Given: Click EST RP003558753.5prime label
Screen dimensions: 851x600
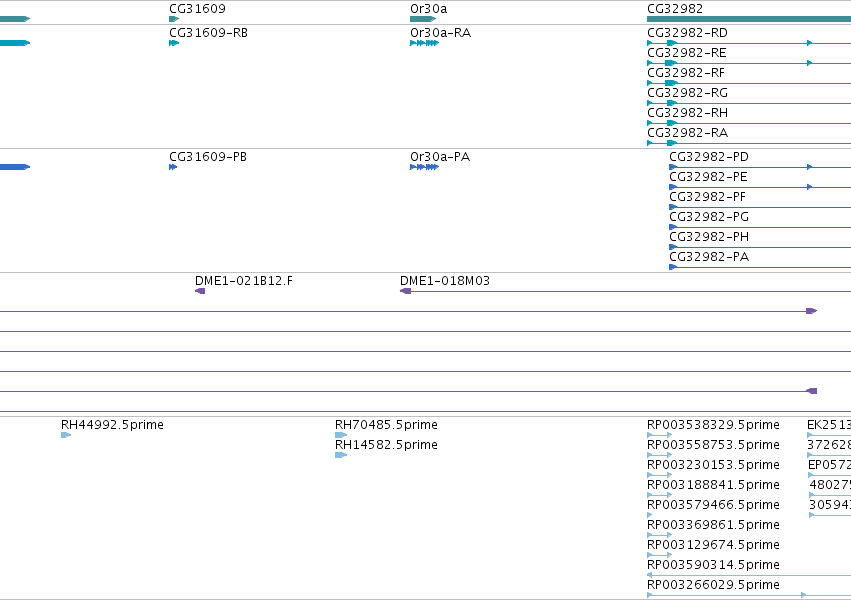Looking at the screenshot, I should [713, 445].
